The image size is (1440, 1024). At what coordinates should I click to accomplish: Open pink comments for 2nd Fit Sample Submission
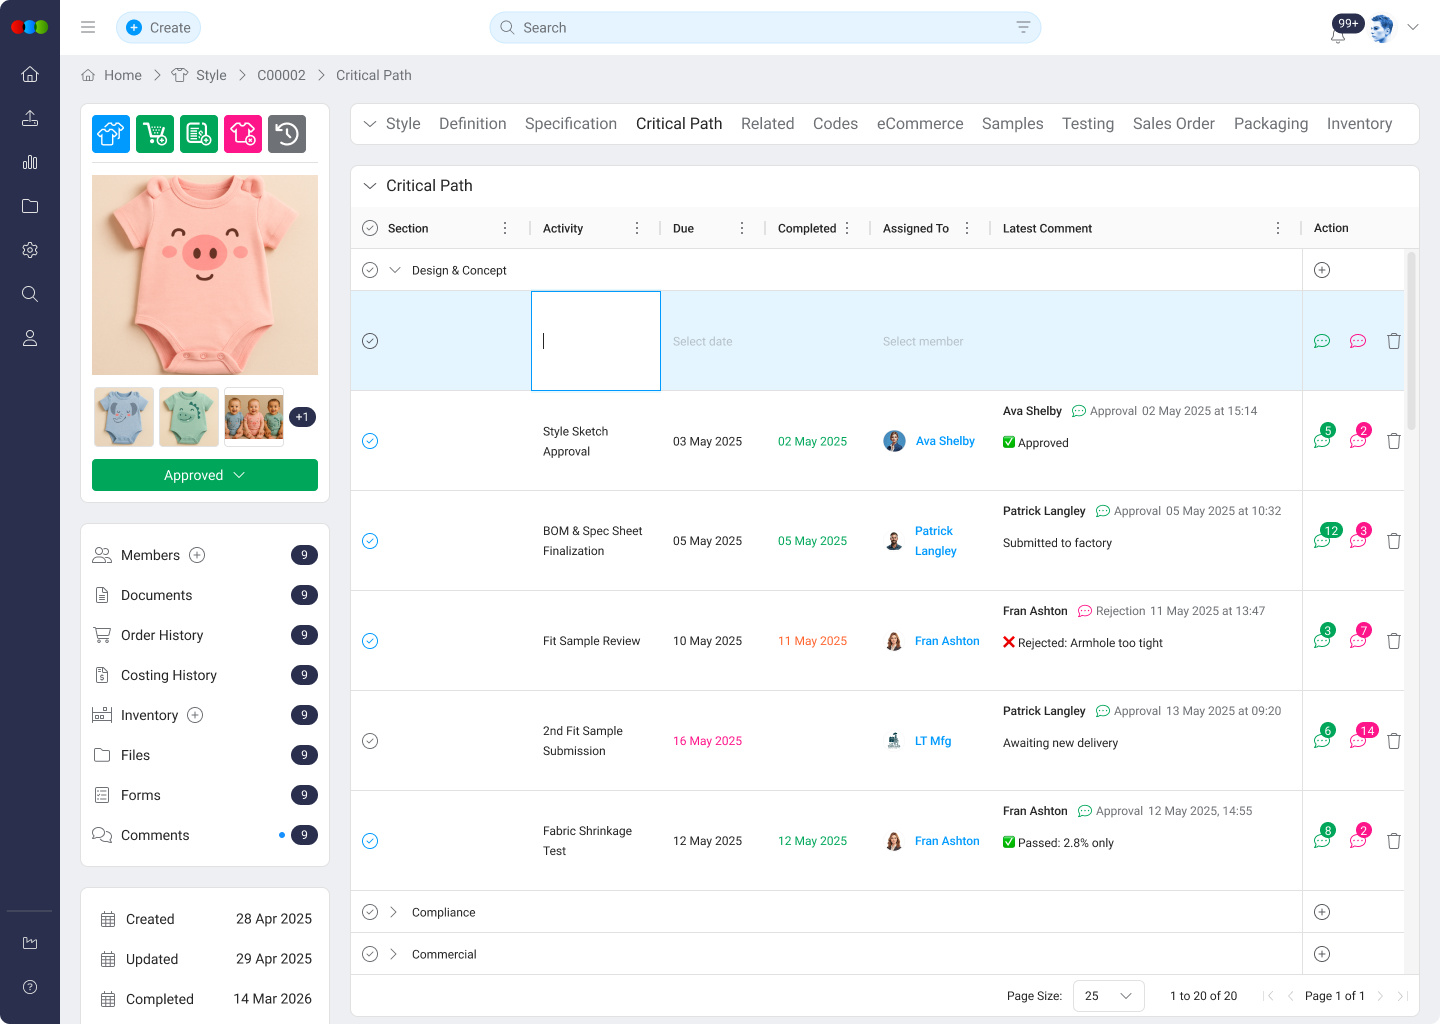point(1358,741)
